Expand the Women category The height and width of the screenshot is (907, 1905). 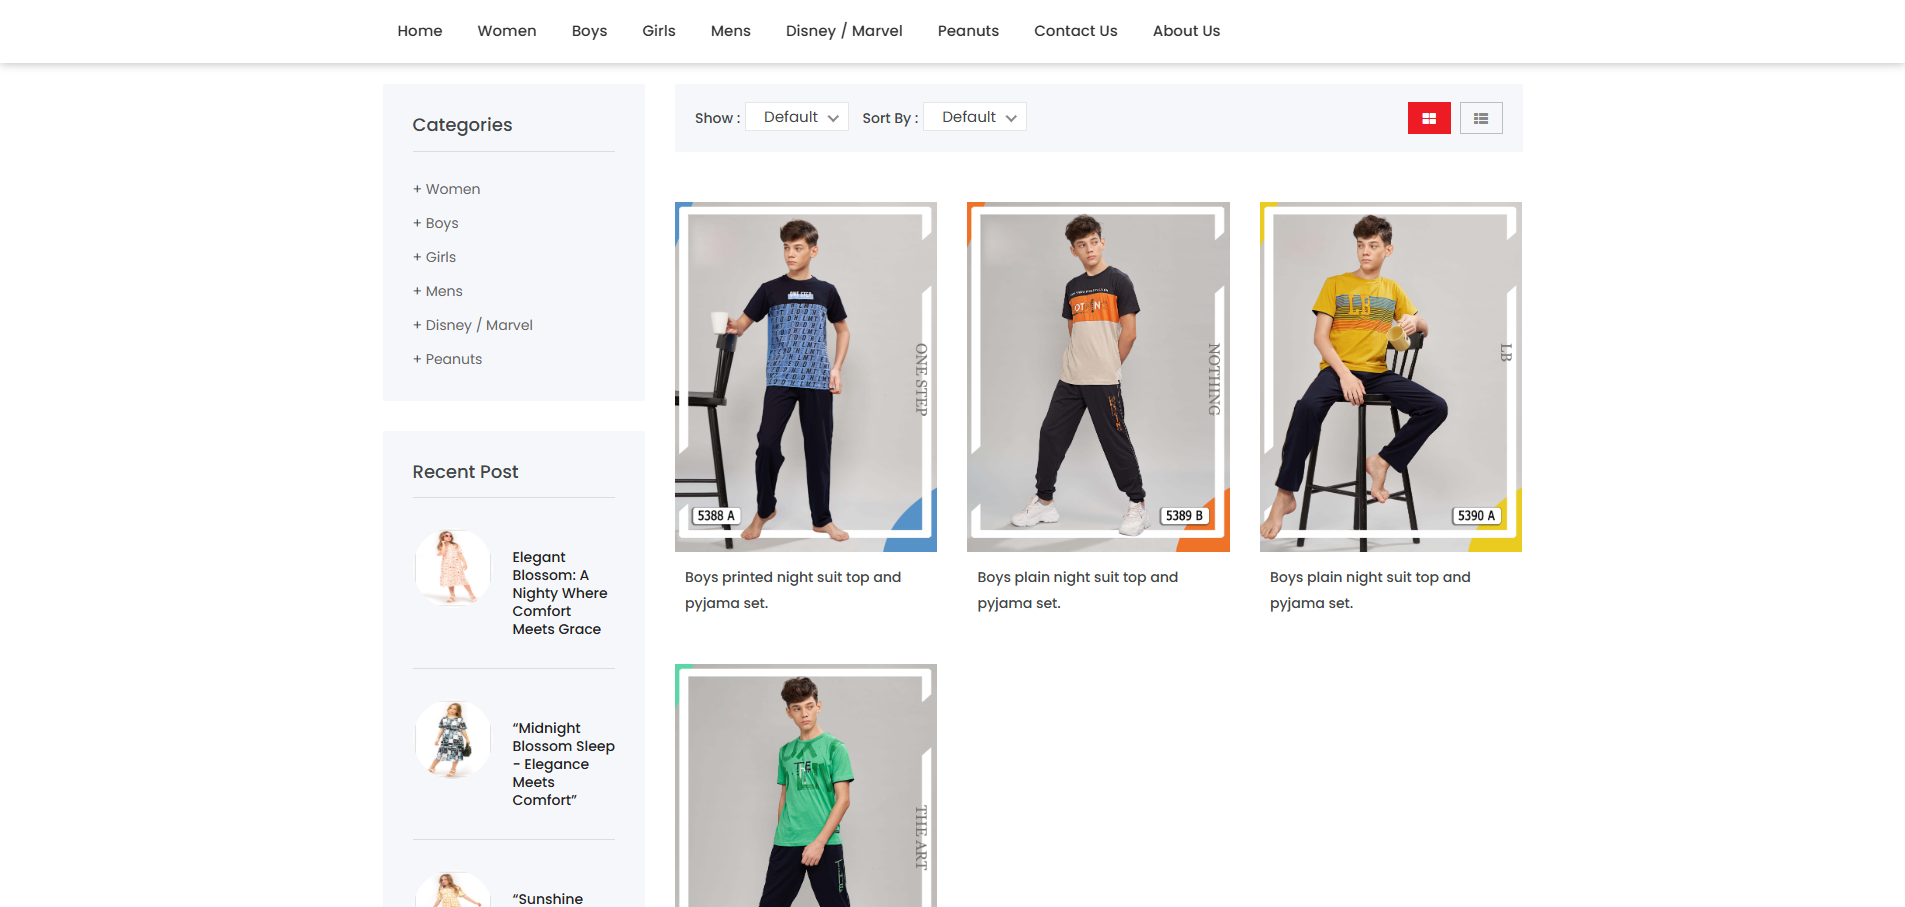[446, 188]
